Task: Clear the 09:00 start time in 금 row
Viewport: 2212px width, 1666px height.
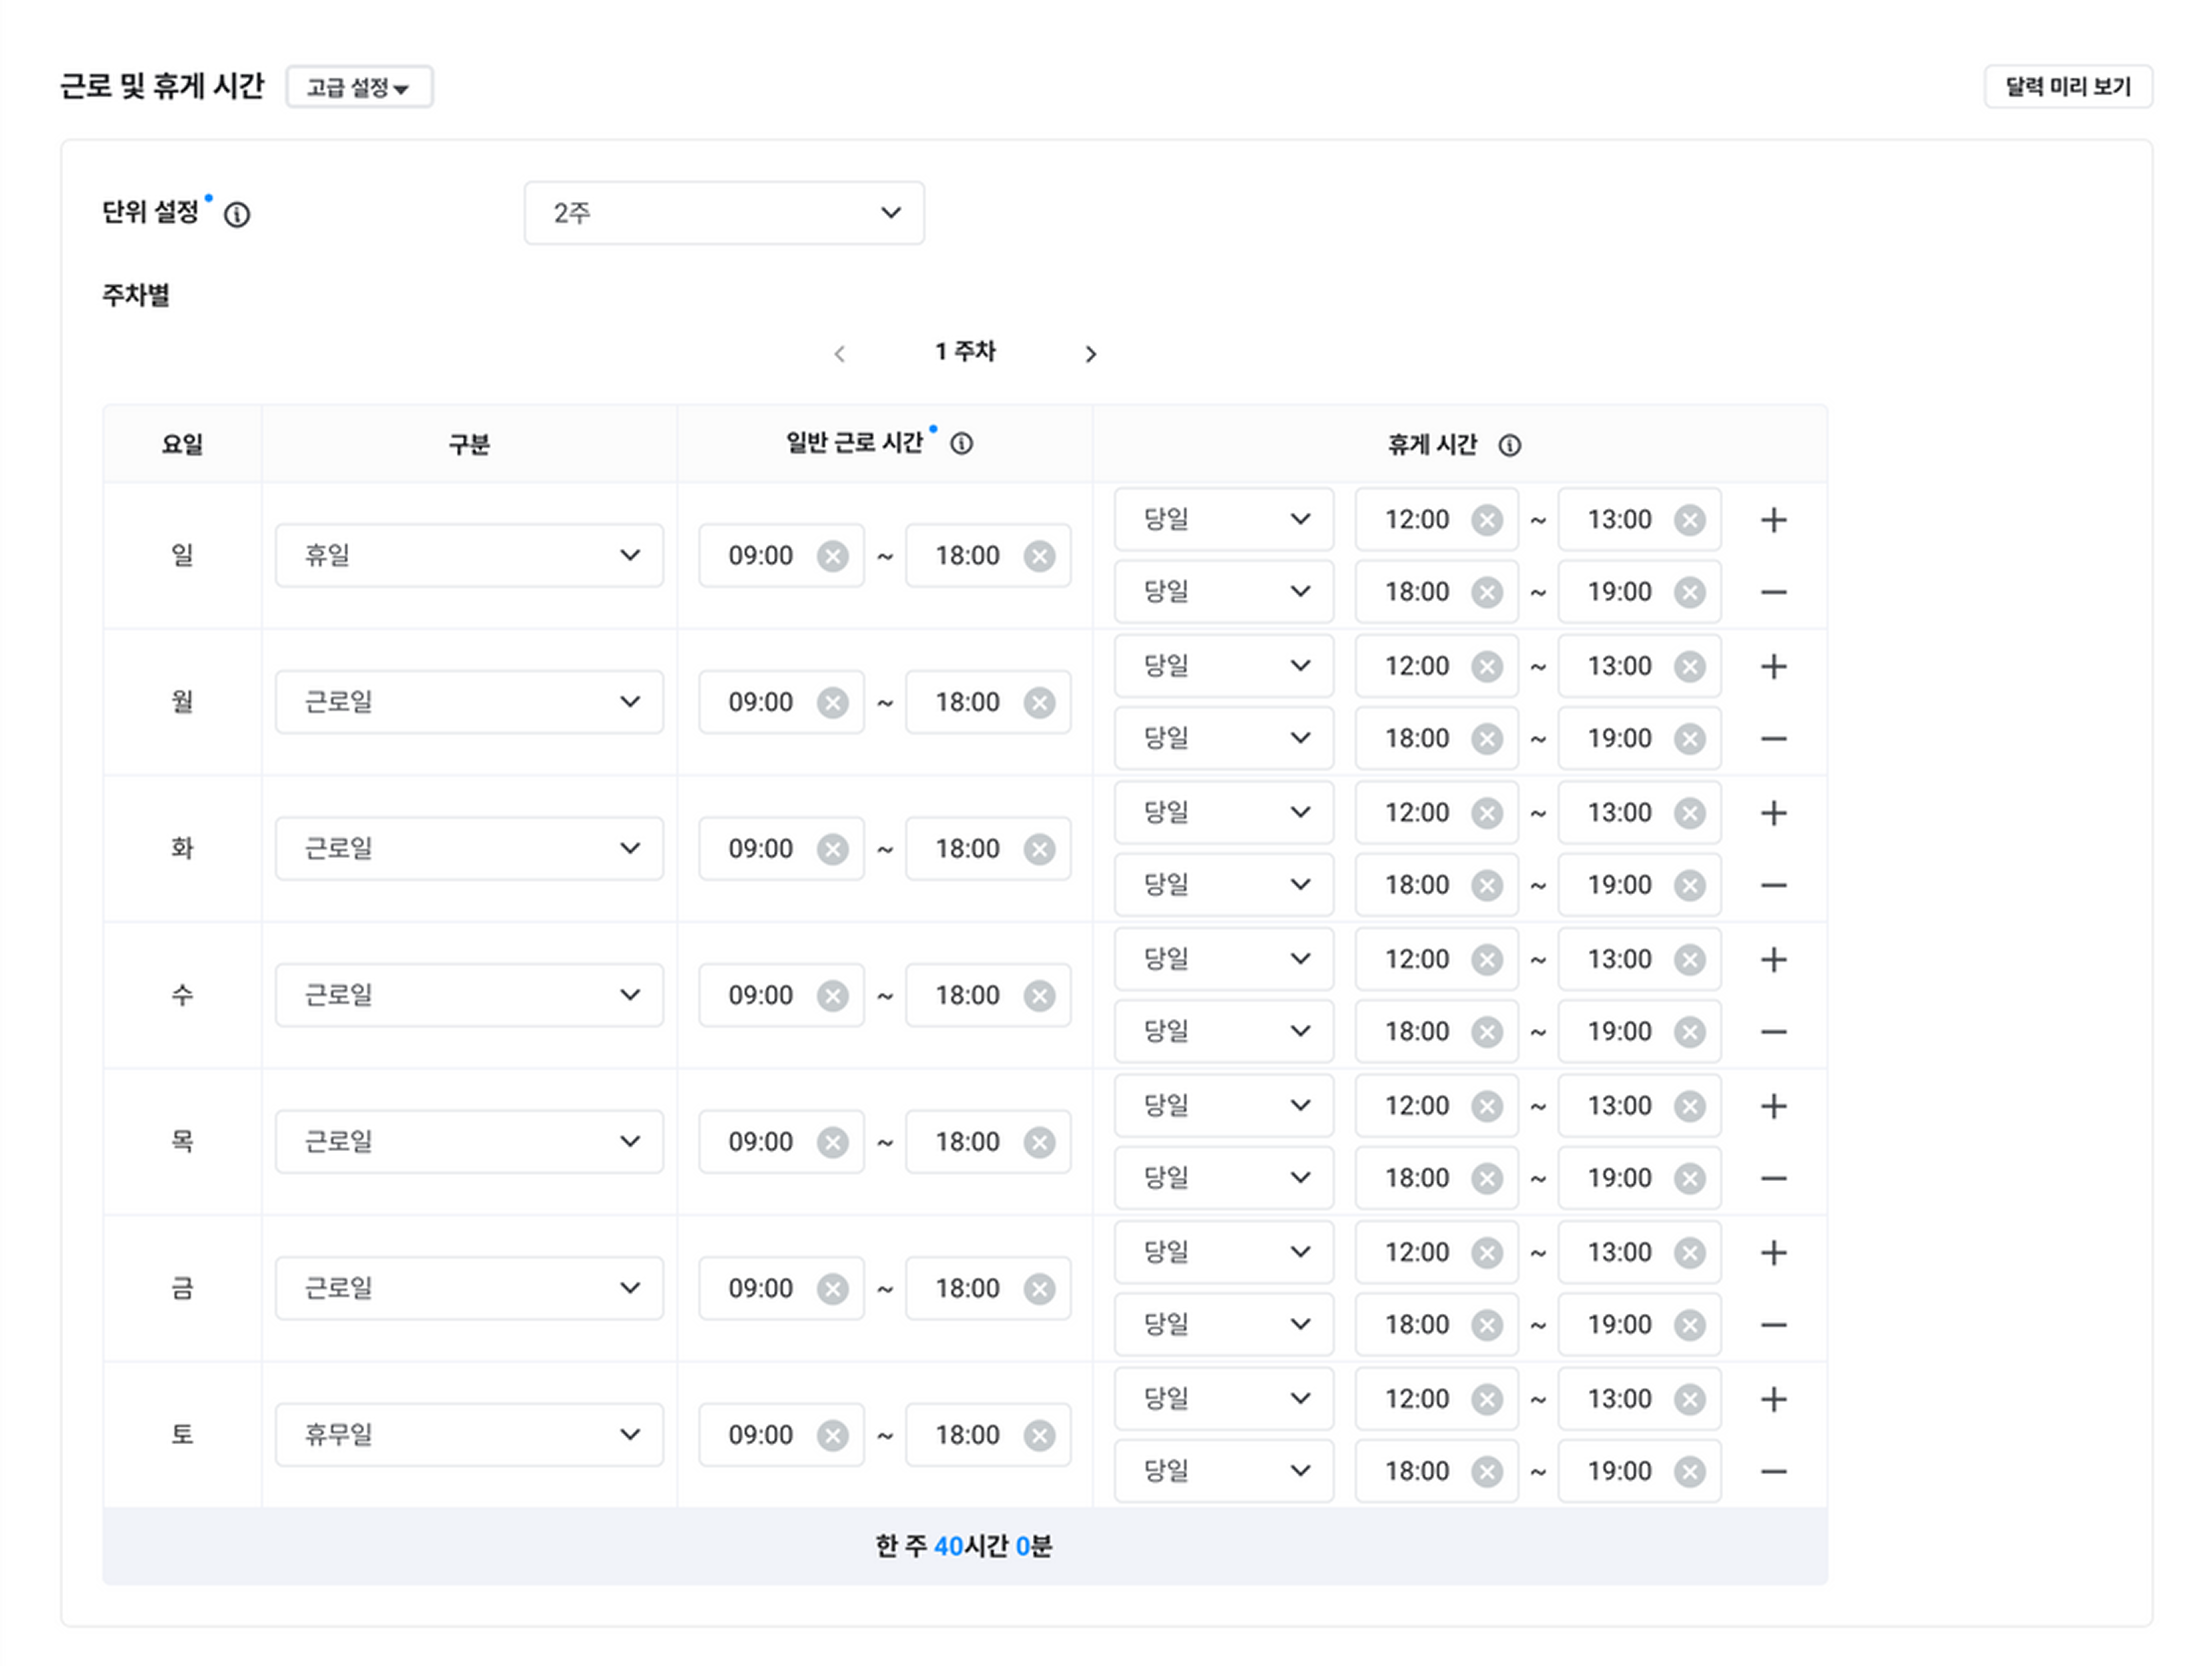Action: pos(832,1289)
